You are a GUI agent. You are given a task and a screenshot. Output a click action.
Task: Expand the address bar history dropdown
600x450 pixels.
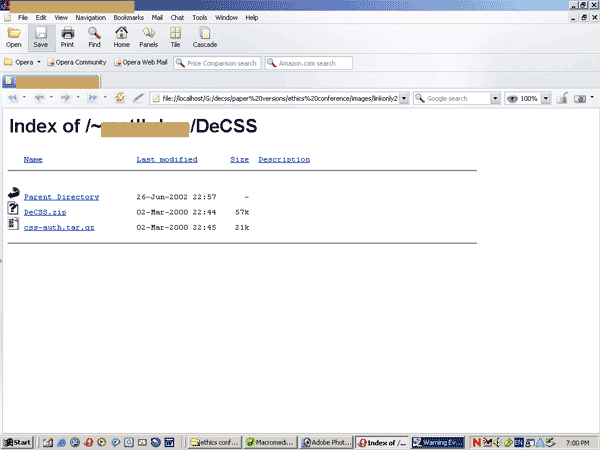tap(404, 99)
